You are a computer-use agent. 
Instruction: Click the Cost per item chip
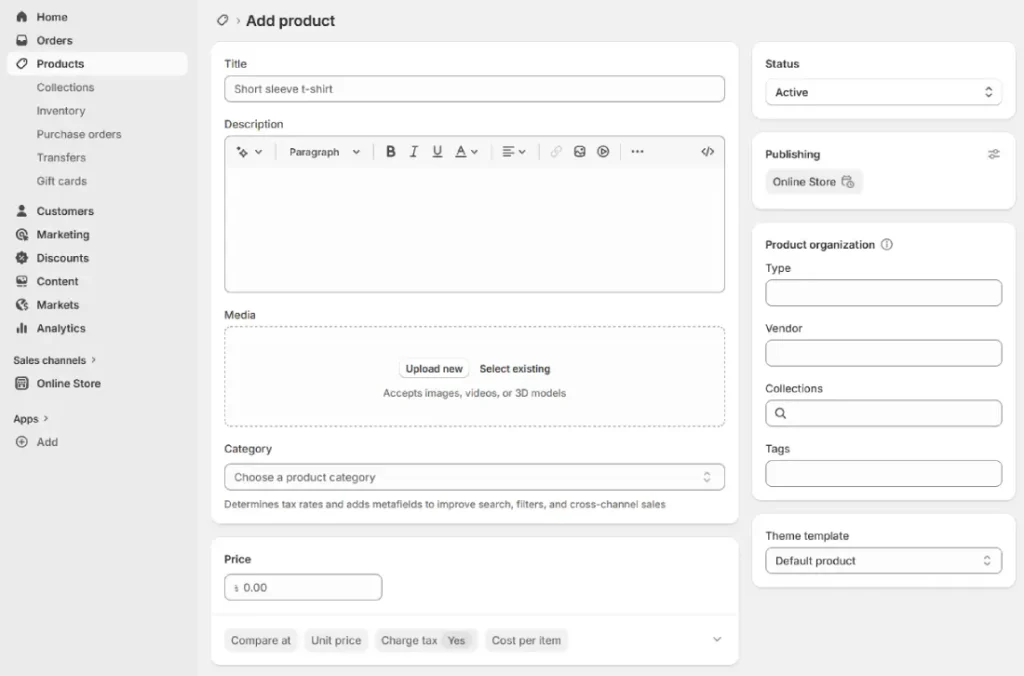pos(526,641)
